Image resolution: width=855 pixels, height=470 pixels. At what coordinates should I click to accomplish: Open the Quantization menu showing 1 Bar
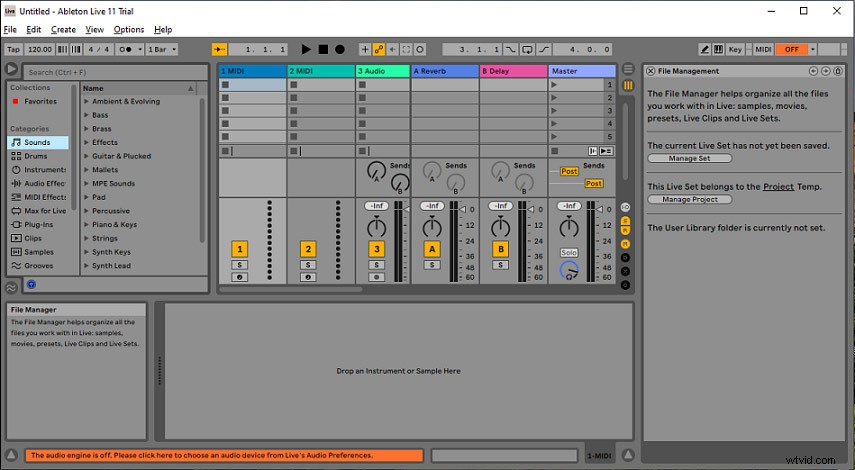(162, 50)
